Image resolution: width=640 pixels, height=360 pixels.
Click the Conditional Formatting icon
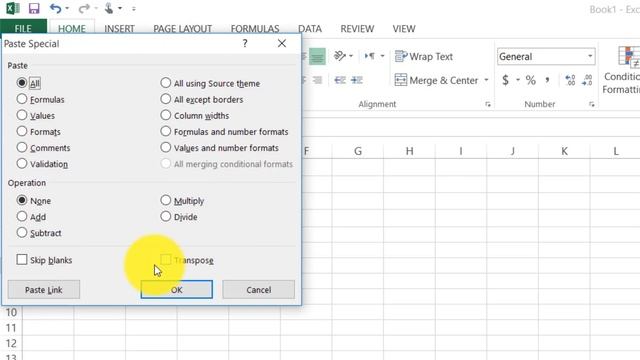coord(629,56)
